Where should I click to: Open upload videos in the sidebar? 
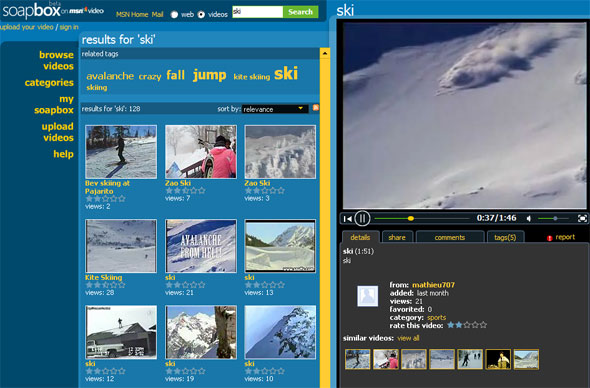pos(58,132)
